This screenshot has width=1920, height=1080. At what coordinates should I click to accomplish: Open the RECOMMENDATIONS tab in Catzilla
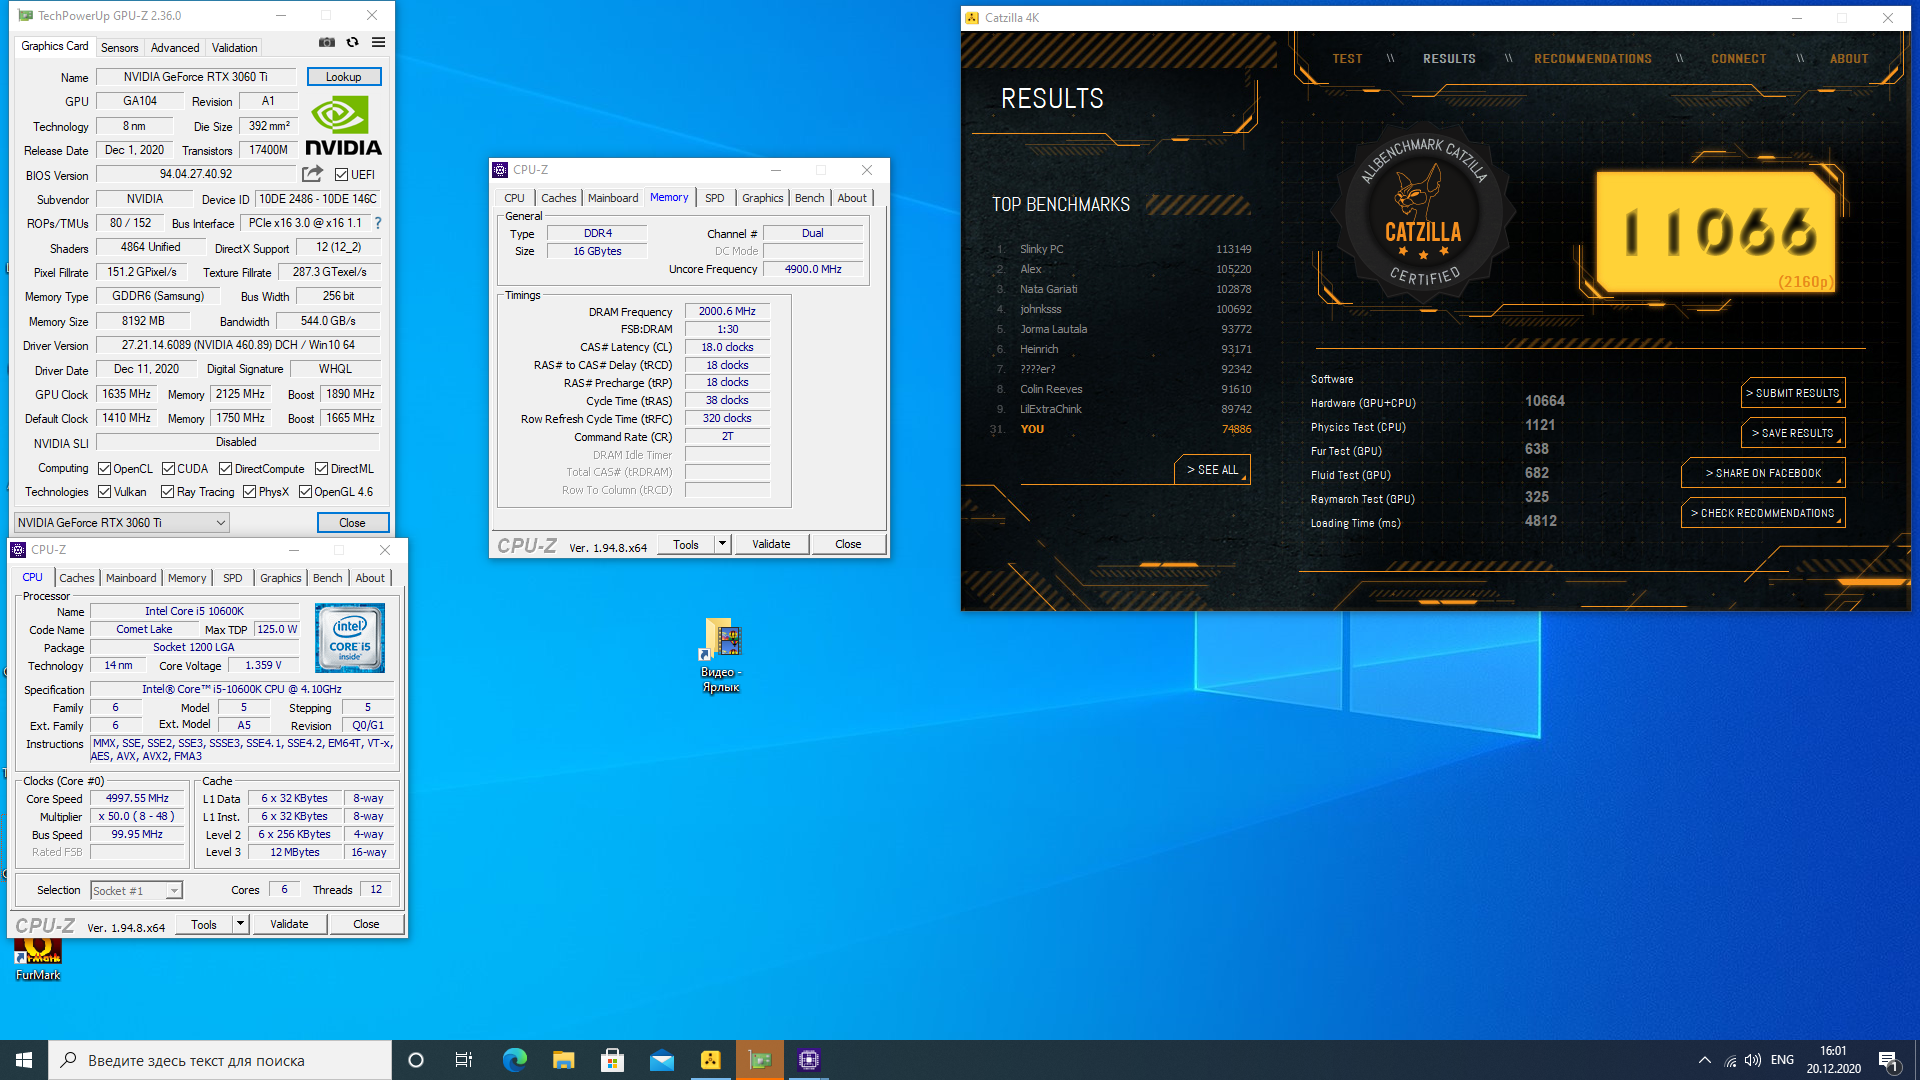[x=1593, y=59]
